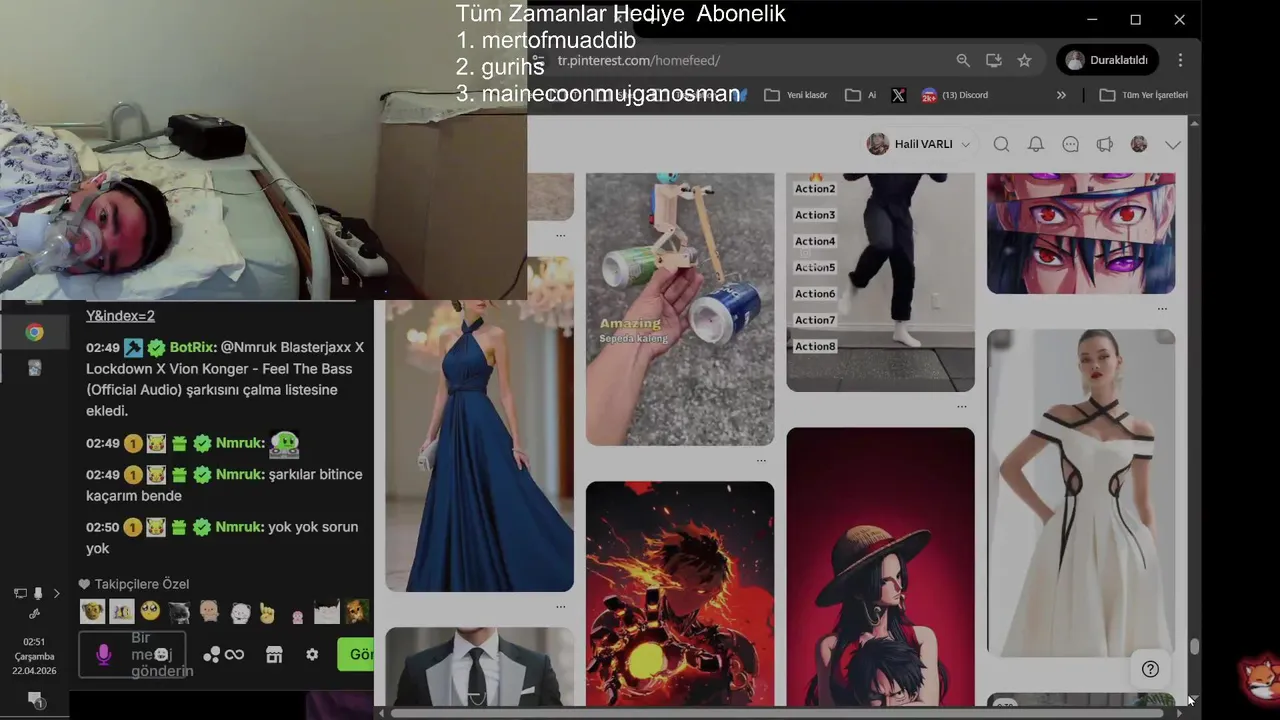
Task: Open the emoji picker in message box
Action: (161, 655)
